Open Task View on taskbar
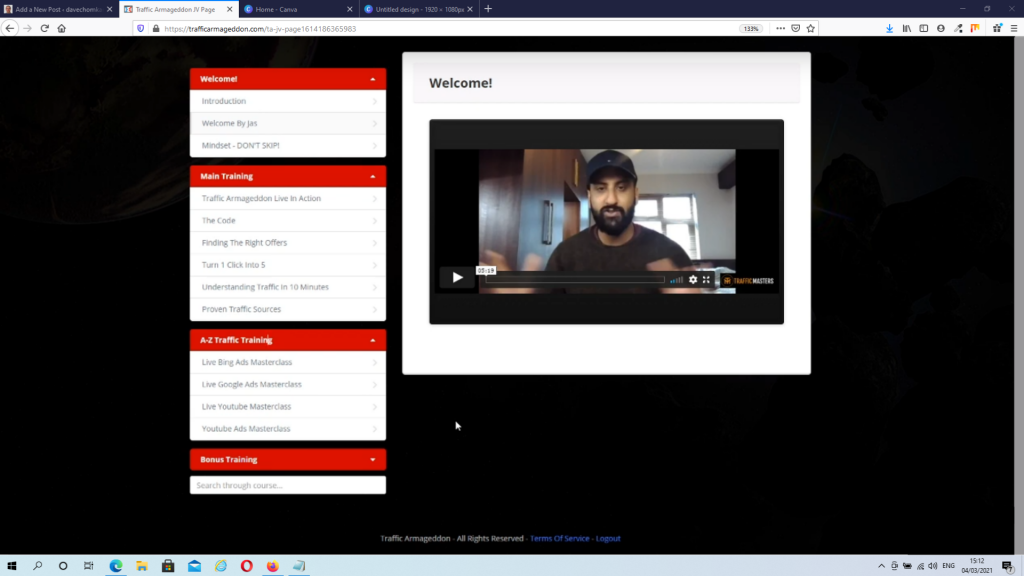Viewport: 1024px width, 576px height. click(x=89, y=566)
